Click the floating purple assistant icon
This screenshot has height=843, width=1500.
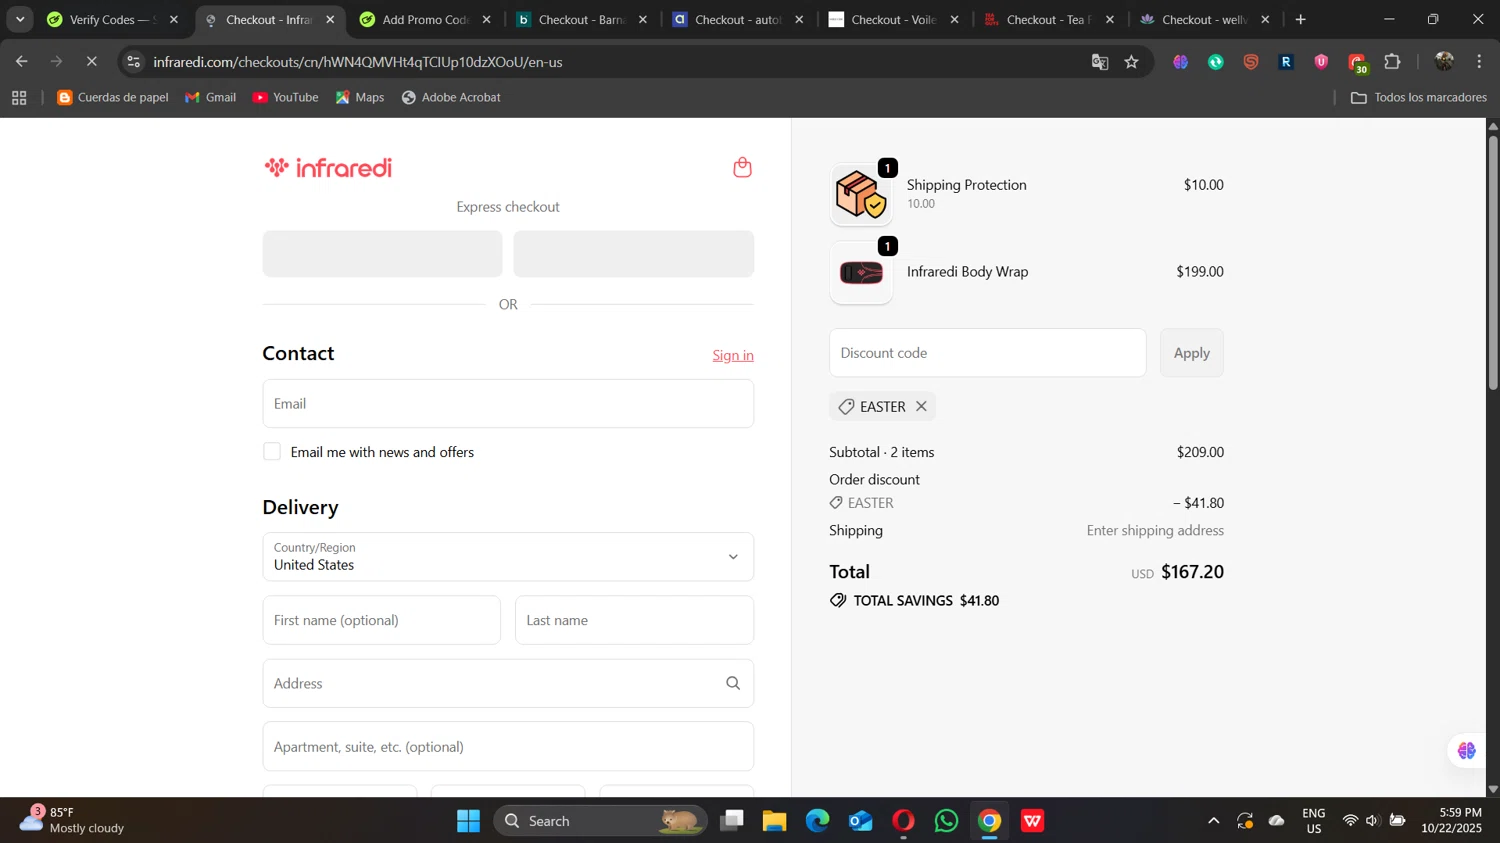coord(1466,750)
